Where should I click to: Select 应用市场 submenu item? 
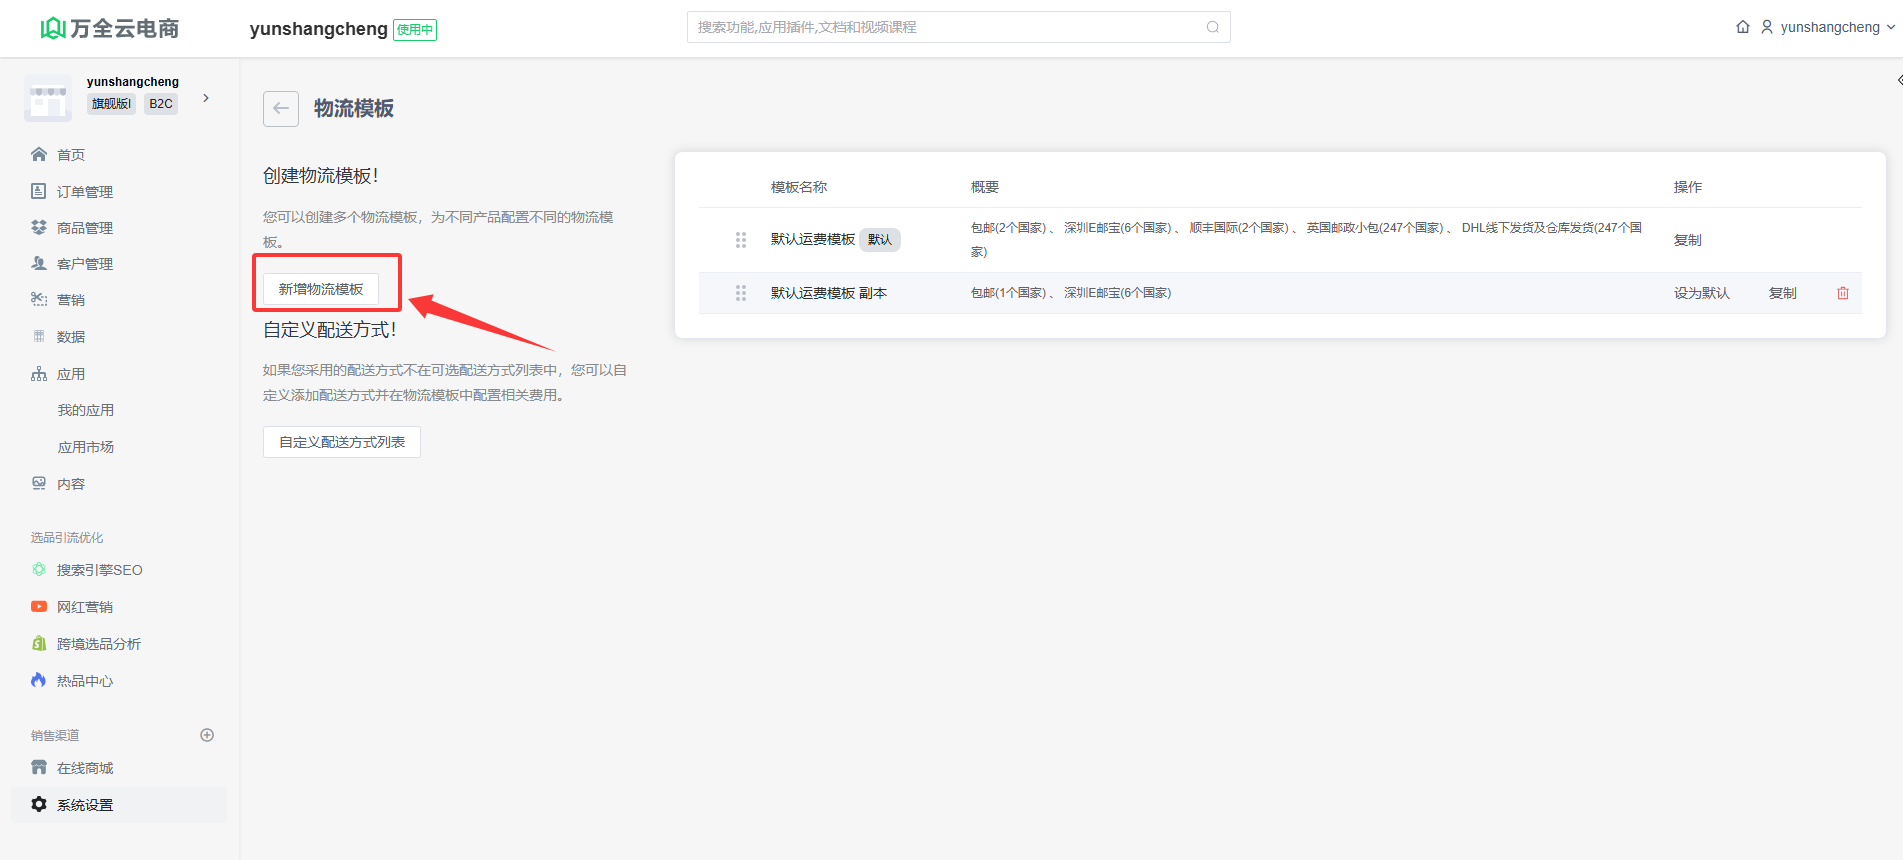86,447
